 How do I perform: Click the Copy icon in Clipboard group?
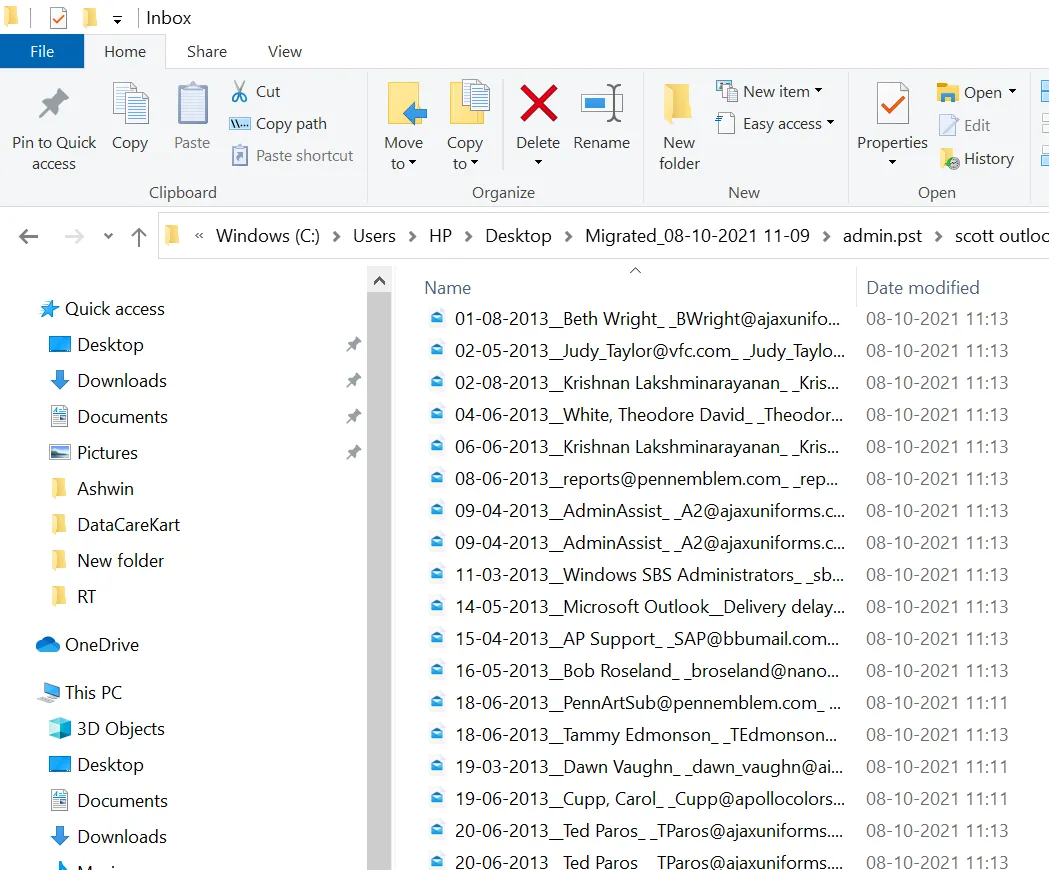point(130,105)
